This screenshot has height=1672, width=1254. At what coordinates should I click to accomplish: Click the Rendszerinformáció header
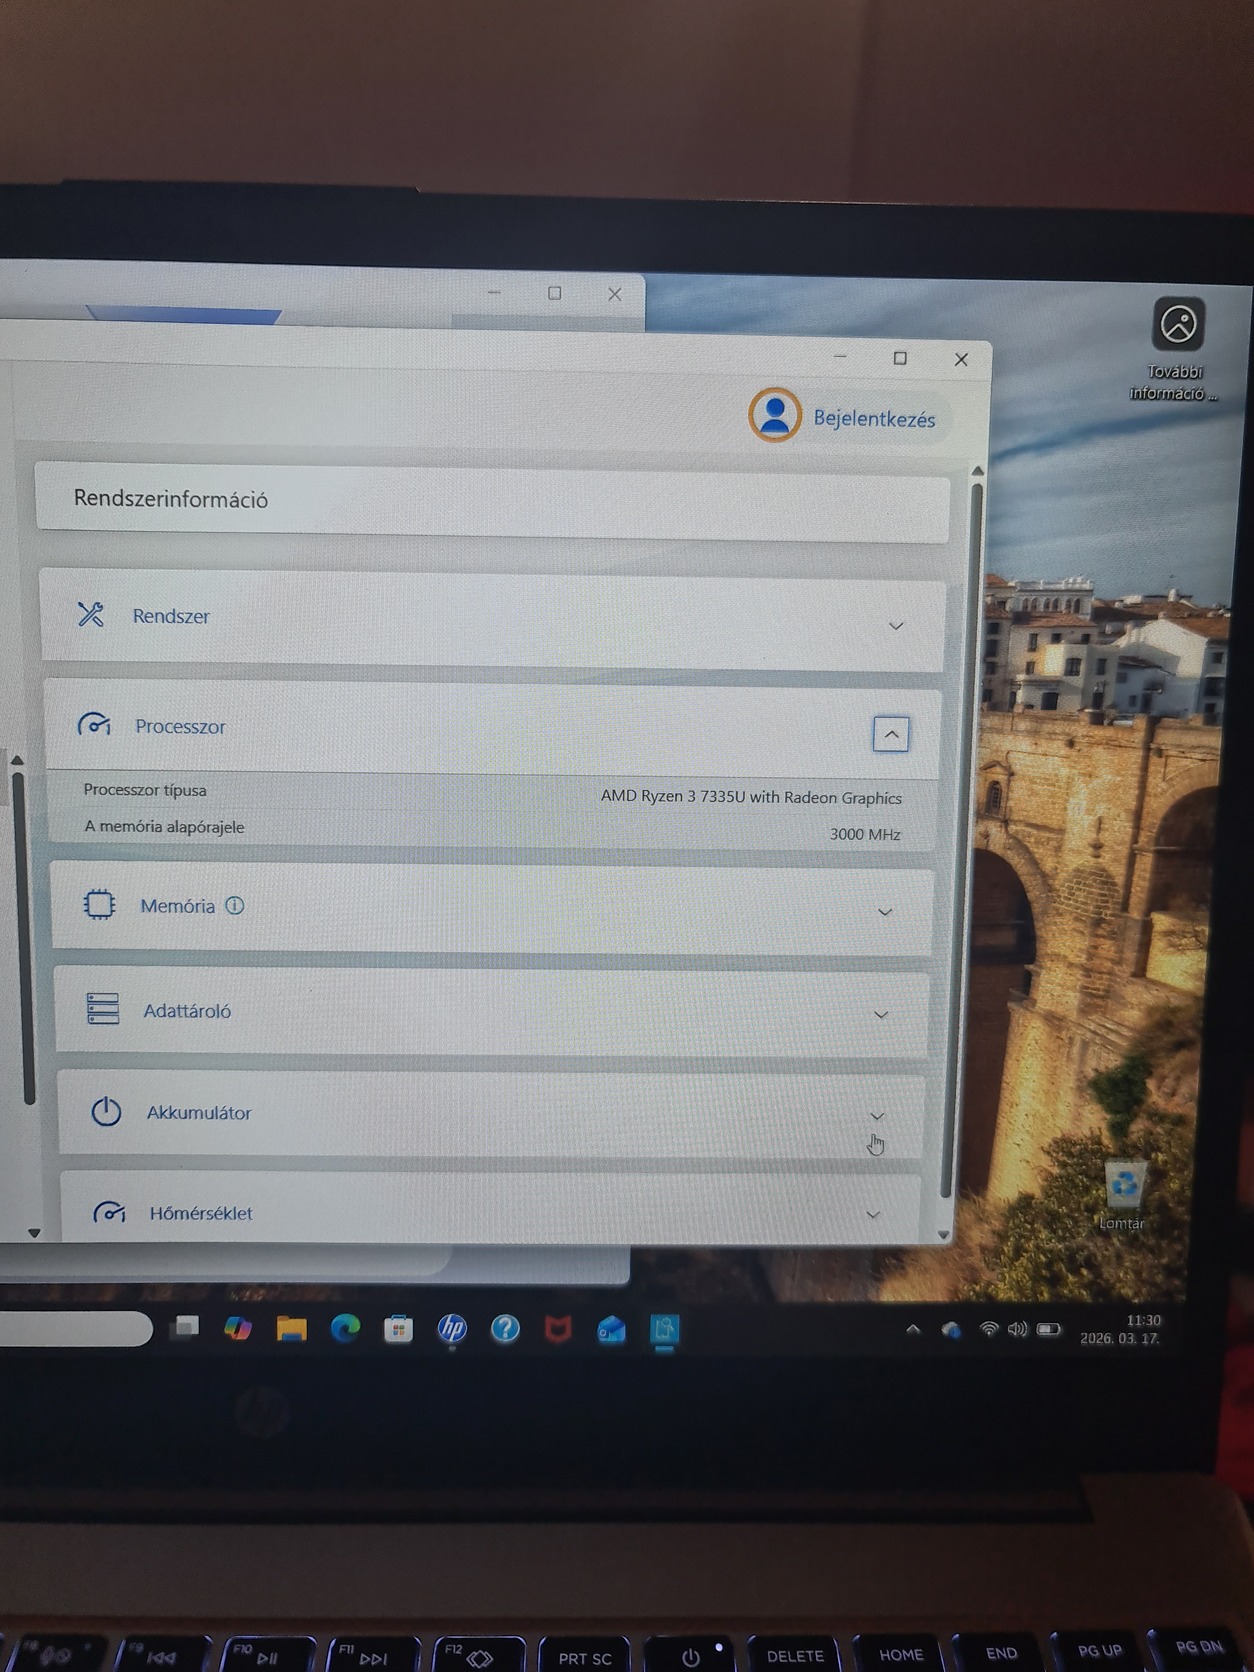click(170, 499)
